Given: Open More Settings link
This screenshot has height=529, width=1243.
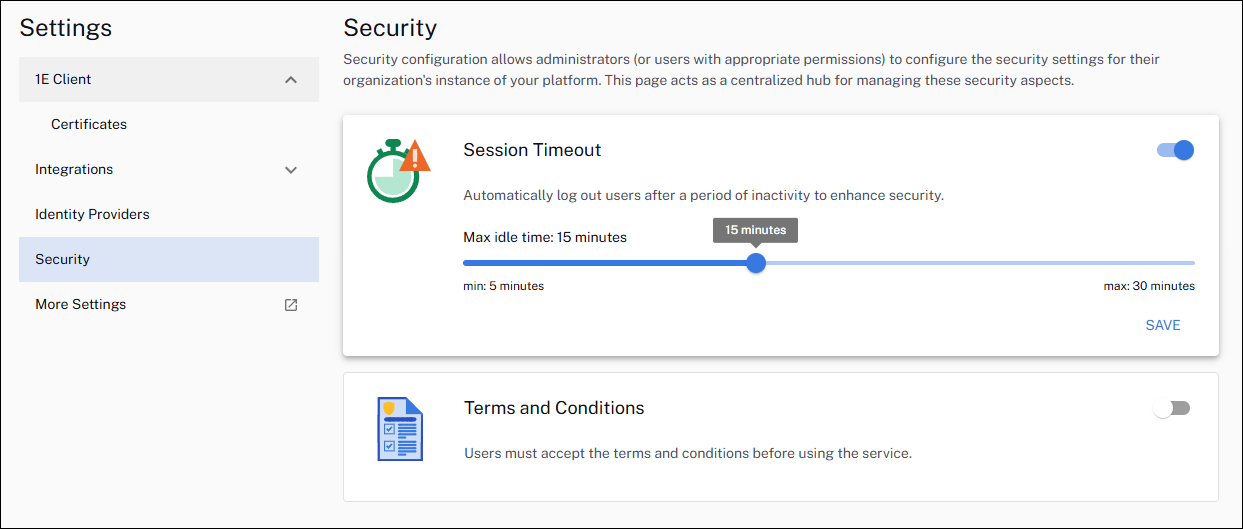Looking at the screenshot, I should [x=81, y=305].
